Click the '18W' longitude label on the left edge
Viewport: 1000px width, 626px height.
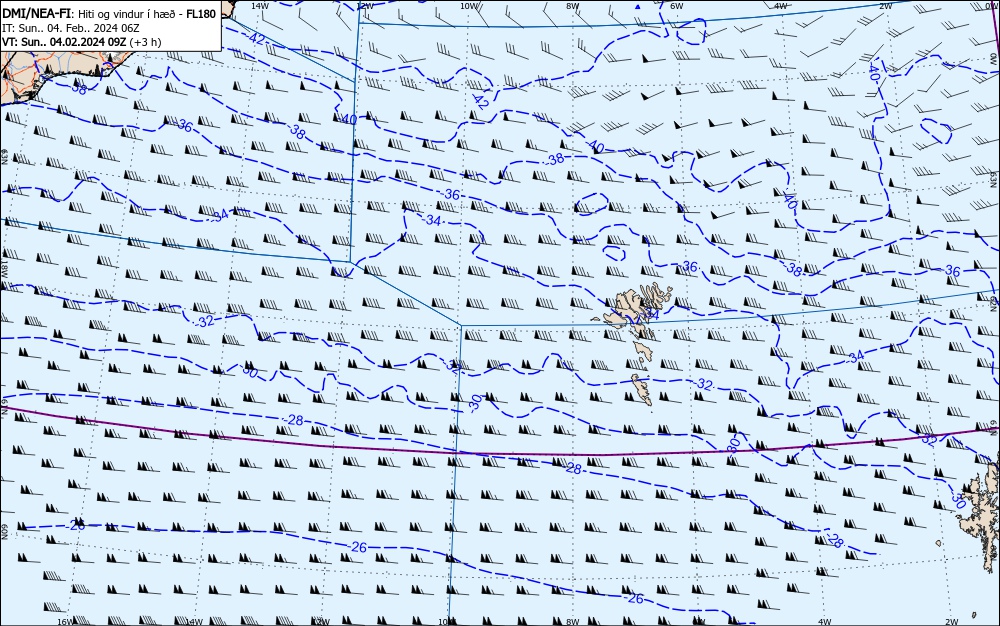(4, 267)
